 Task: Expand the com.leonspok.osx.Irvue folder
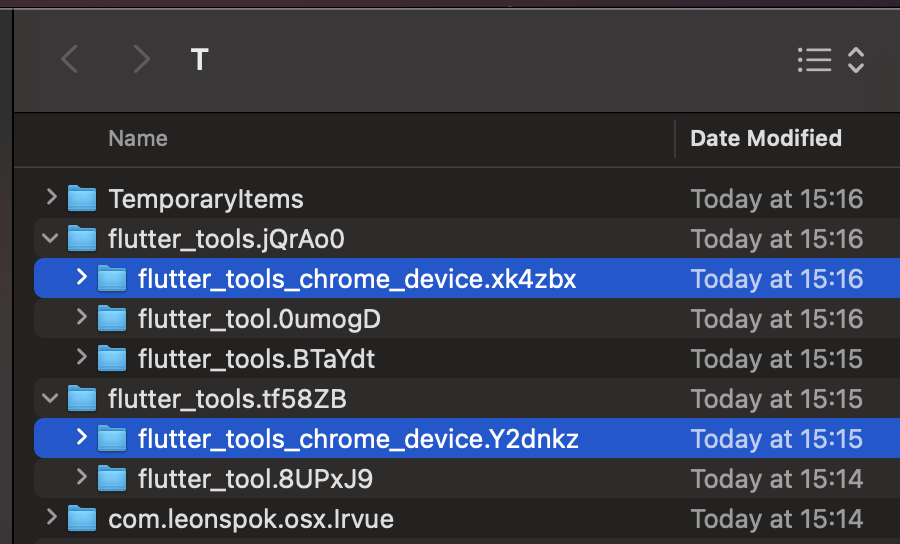point(52,518)
